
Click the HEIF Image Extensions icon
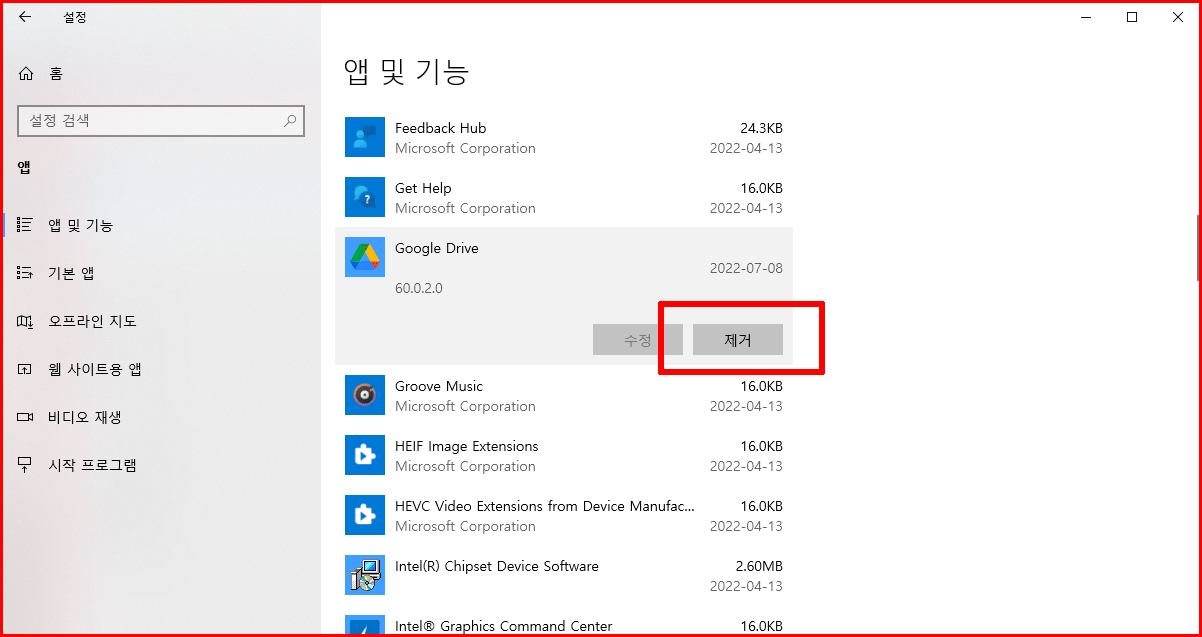pyautogui.click(x=365, y=455)
